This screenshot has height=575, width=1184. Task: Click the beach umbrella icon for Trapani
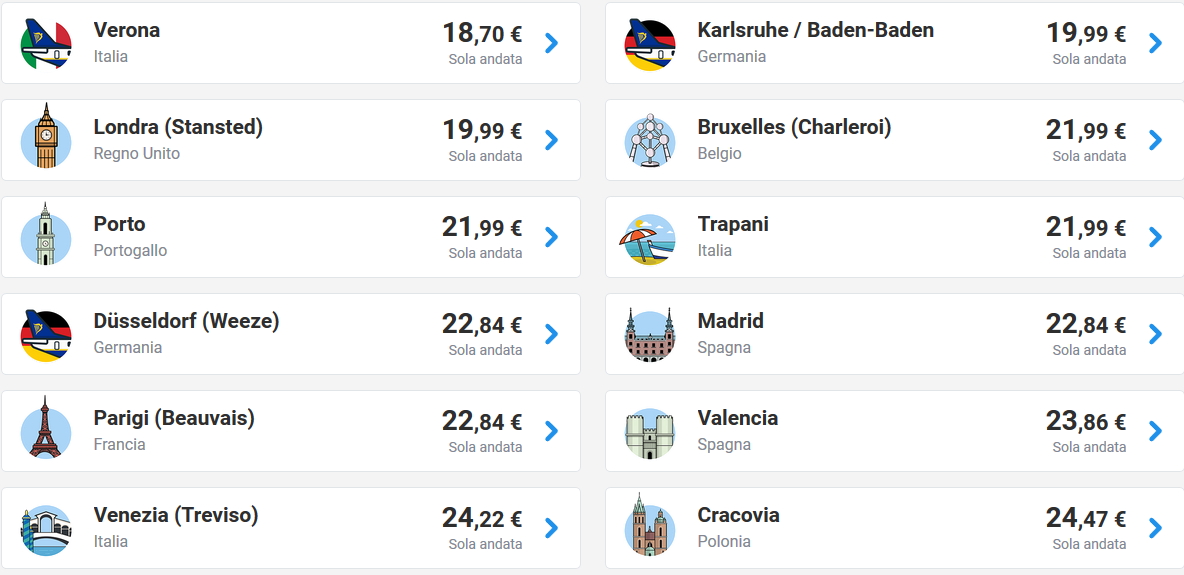(650, 238)
